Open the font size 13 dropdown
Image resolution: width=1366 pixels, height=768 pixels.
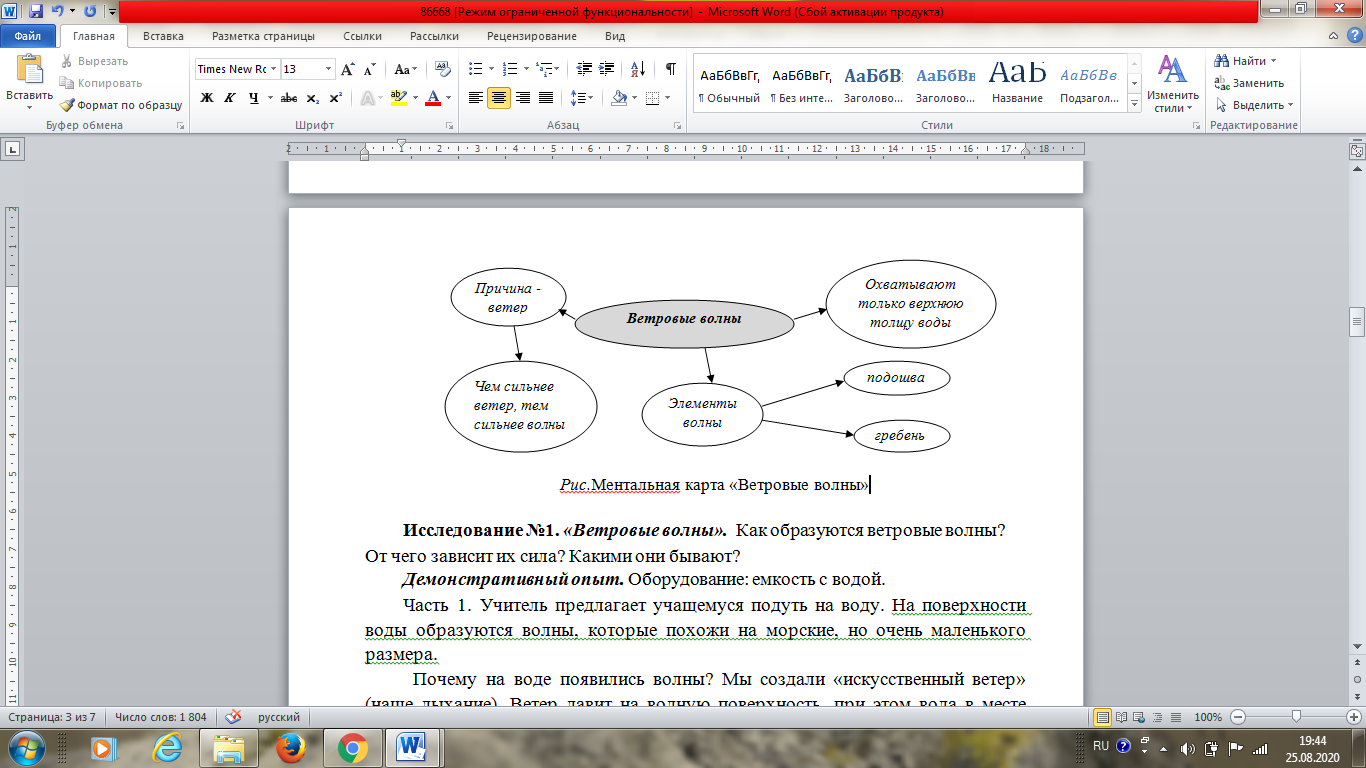point(329,70)
